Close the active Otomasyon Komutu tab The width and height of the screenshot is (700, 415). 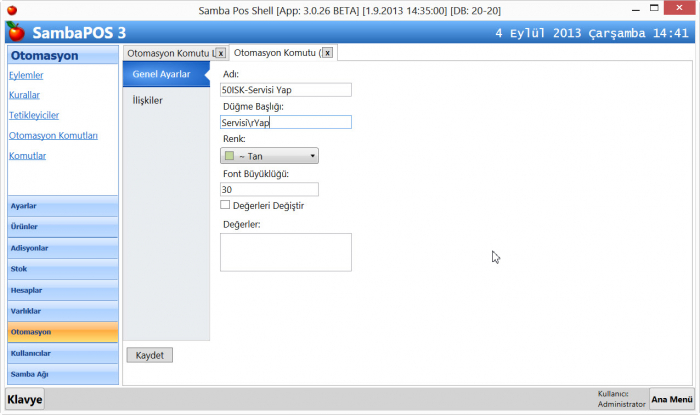(327, 52)
